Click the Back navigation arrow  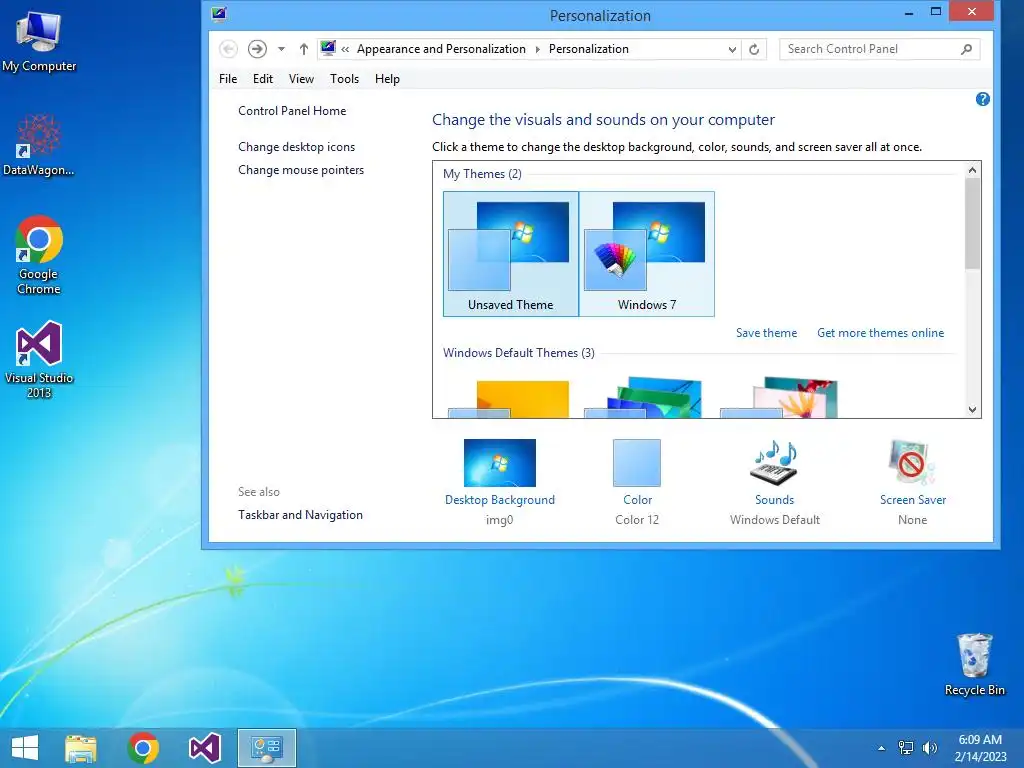point(228,49)
